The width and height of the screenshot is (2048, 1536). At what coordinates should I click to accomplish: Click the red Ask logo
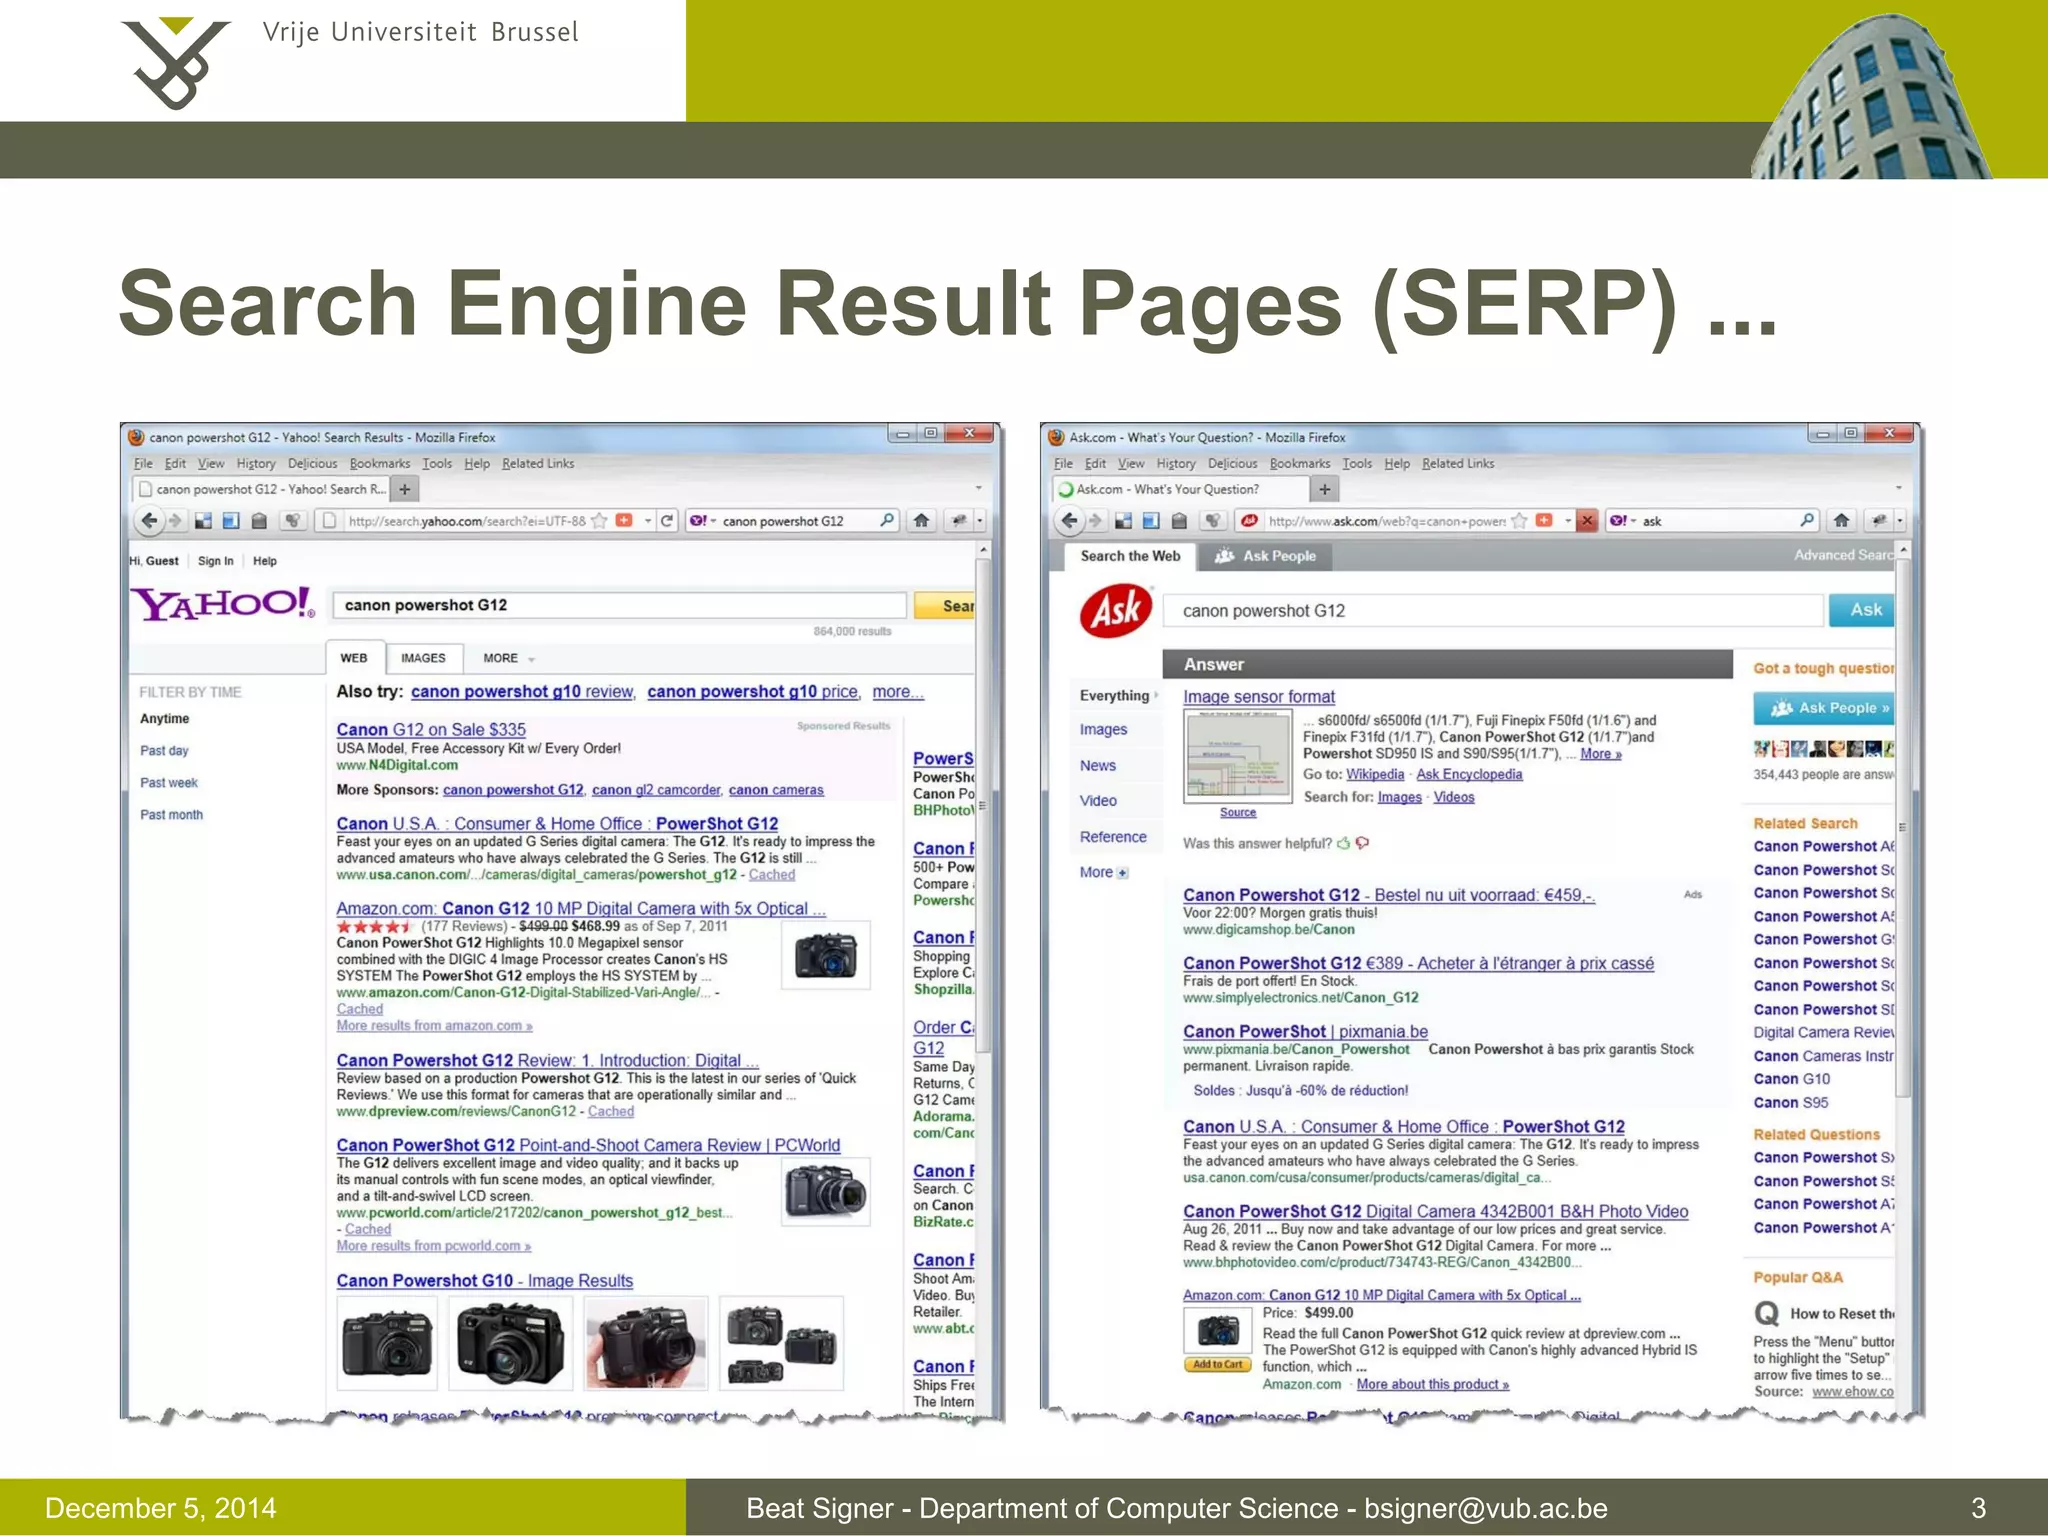click(1116, 610)
